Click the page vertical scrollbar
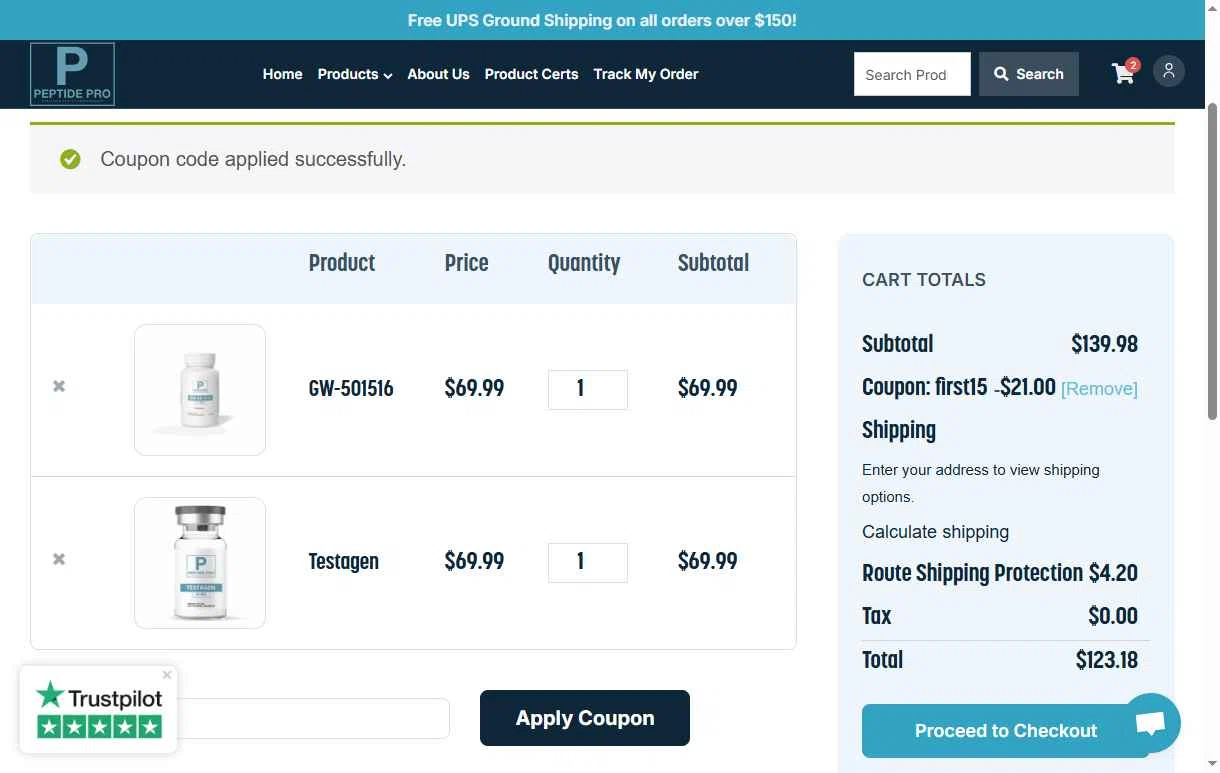1220x773 pixels. 1213,260
